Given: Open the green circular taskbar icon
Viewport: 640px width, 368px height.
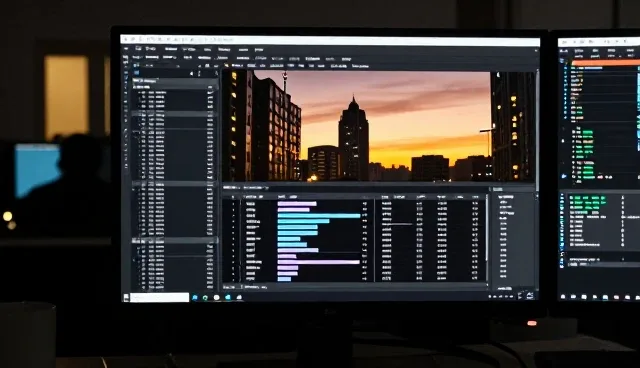Looking at the screenshot, I should (x=205, y=298).
